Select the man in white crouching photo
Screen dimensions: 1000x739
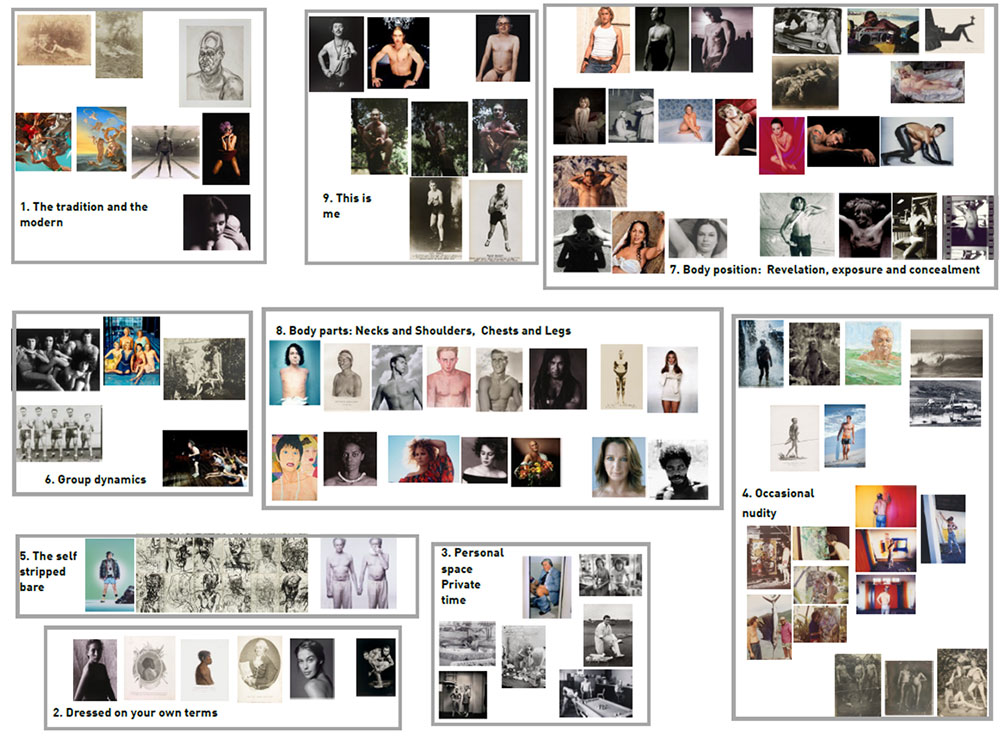(x=608, y=636)
